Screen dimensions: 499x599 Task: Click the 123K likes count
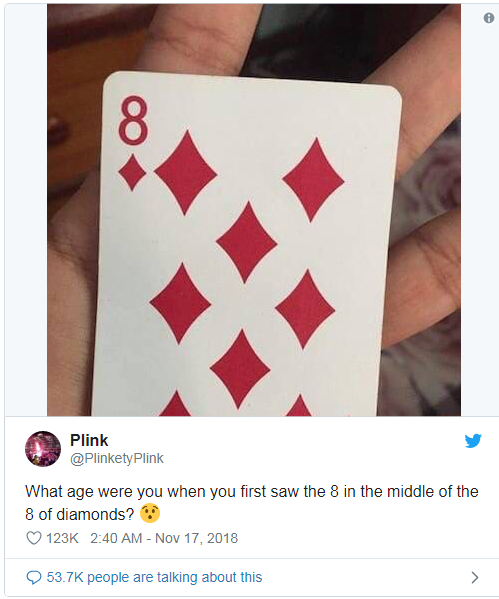pyautogui.click(x=62, y=538)
